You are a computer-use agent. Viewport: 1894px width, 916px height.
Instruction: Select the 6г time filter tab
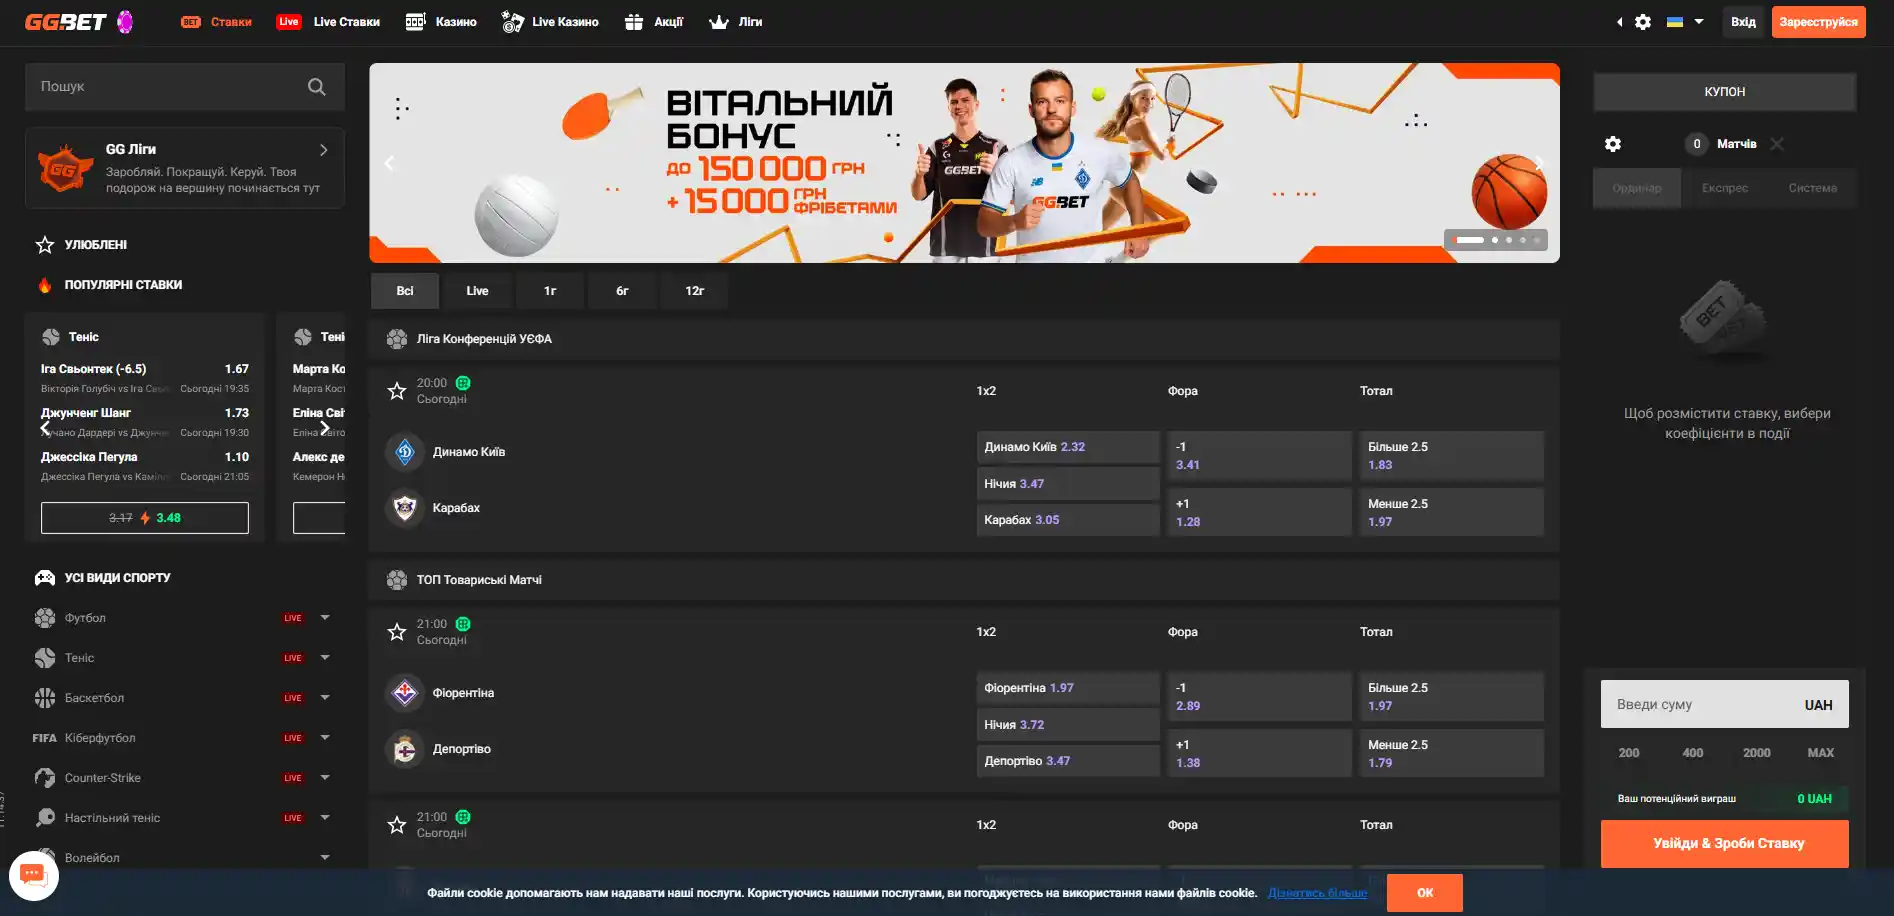[x=622, y=291]
